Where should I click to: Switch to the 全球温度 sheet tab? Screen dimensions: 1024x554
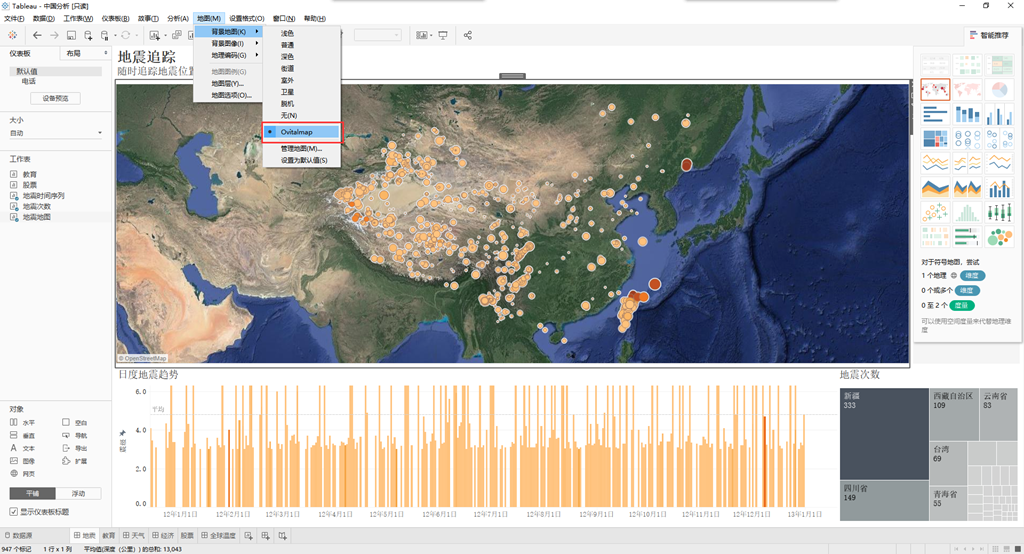click(x=218, y=536)
